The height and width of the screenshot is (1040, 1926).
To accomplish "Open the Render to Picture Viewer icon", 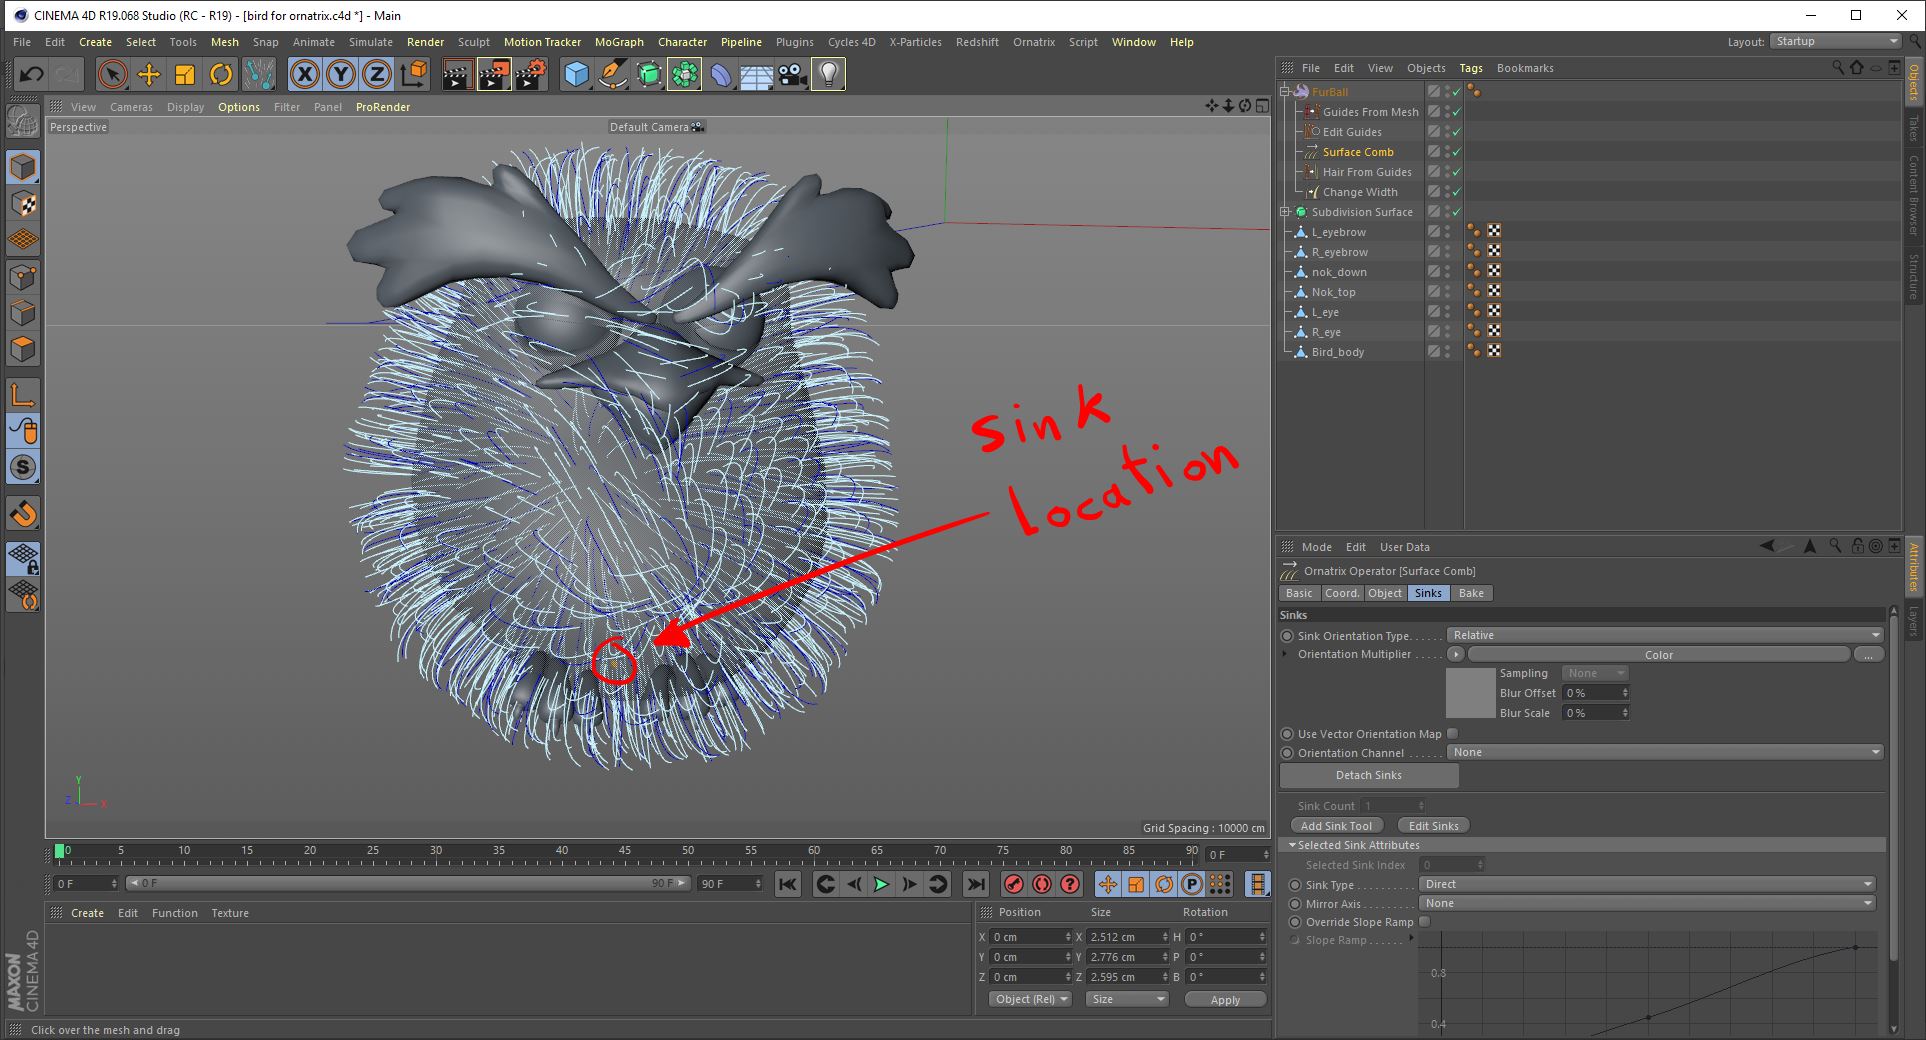I will 493,74.
